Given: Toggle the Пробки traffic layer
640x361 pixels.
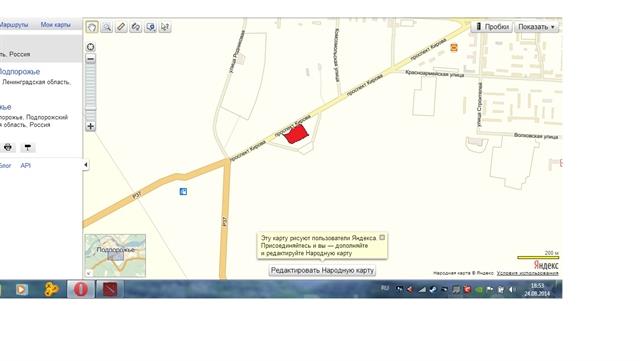Looking at the screenshot, I should (492, 27).
